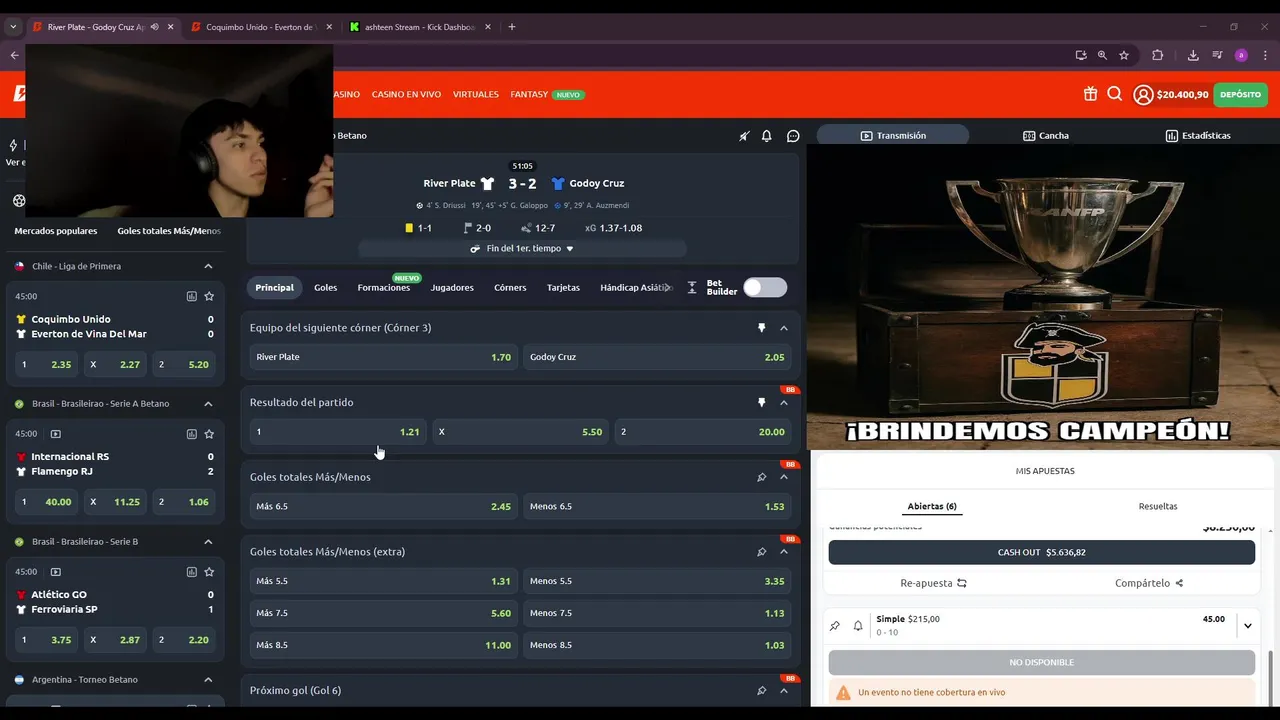Unpin the Resultado del partido market
This screenshot has width=1280, height=720.
click(x=761, y=402)
